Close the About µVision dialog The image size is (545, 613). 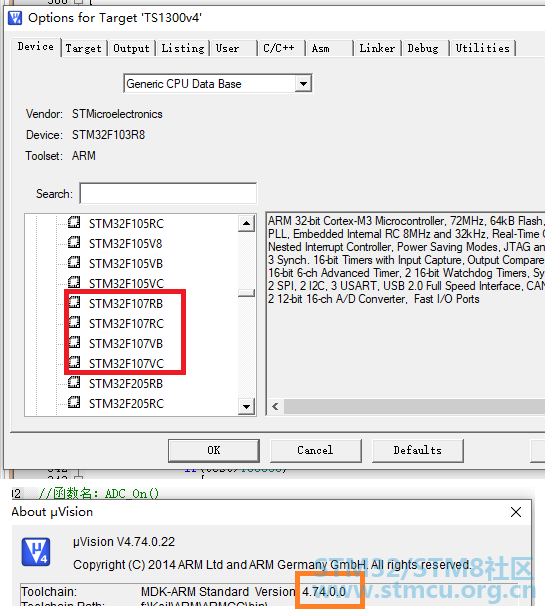coord(516,512)
